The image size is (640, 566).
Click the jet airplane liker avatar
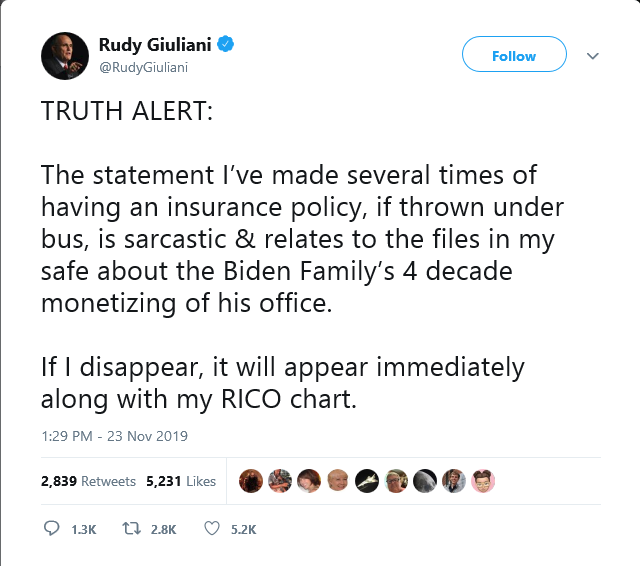click(x=367, y=480)
